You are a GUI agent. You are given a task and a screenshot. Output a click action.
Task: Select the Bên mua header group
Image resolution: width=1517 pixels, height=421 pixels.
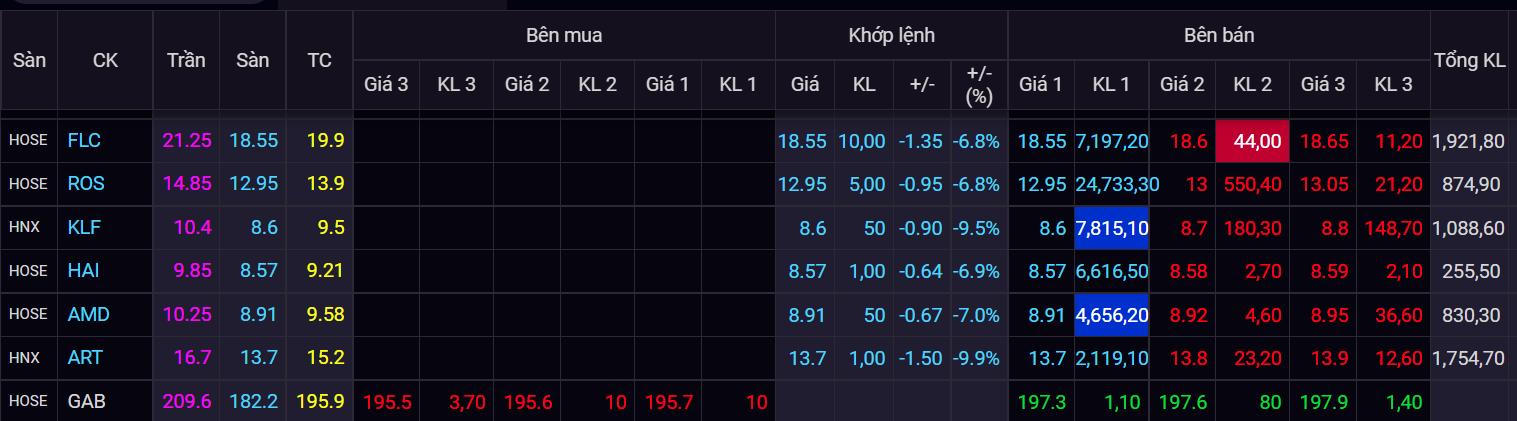(564, 36)
